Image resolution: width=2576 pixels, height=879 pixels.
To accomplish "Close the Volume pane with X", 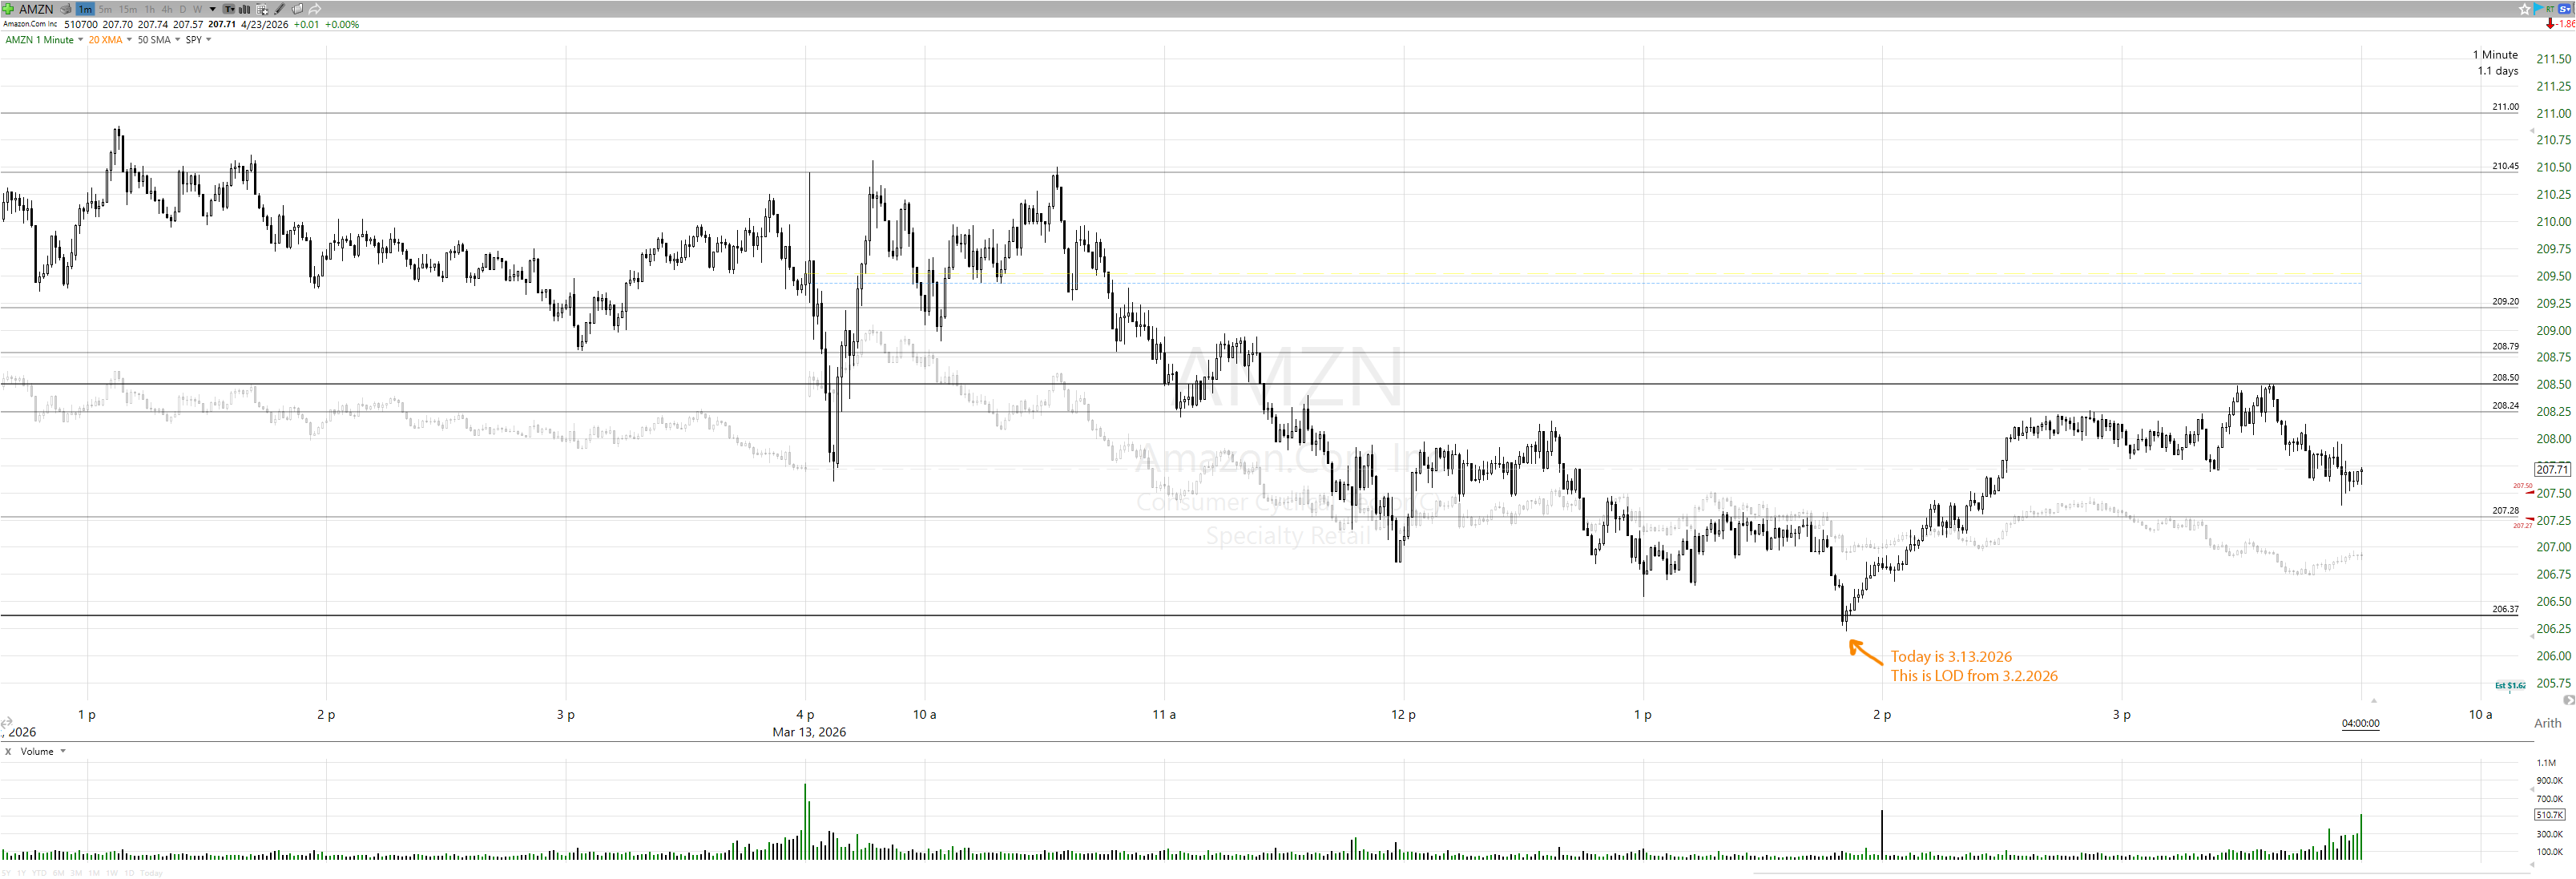I will [8, 751].
